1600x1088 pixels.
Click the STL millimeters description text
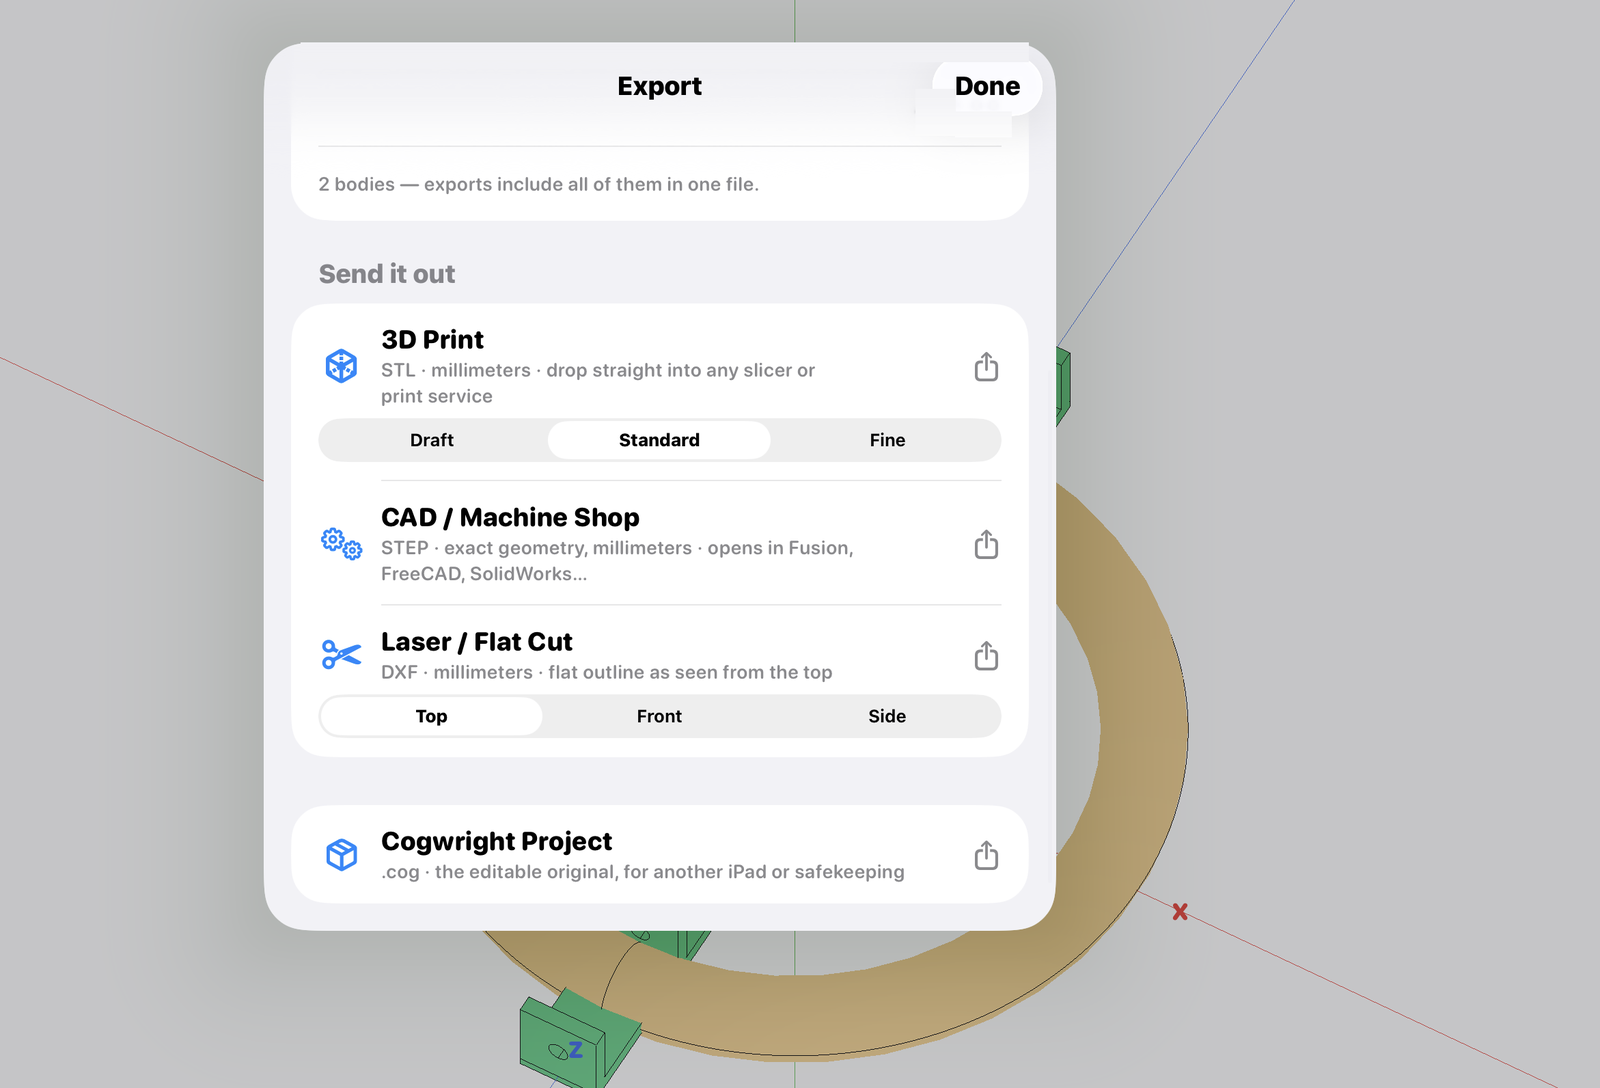click(598, 383)
